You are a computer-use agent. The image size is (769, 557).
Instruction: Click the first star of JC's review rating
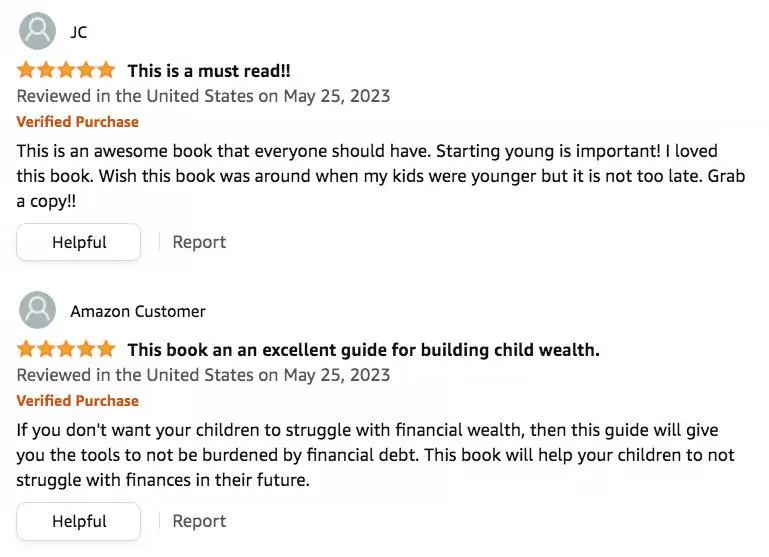coord(27,71)
